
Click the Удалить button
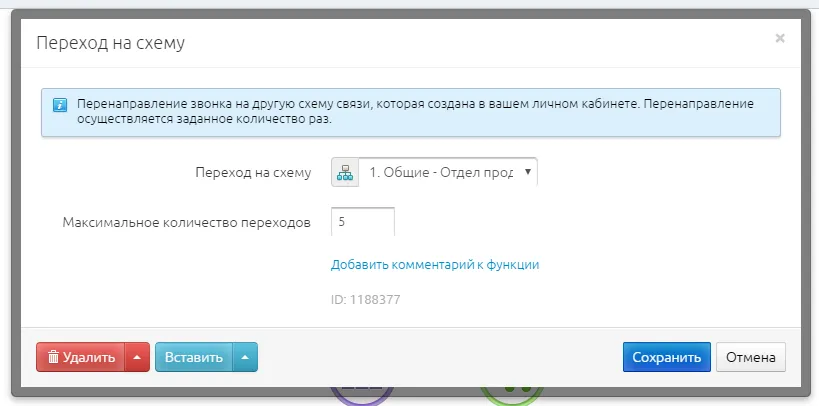80,357
